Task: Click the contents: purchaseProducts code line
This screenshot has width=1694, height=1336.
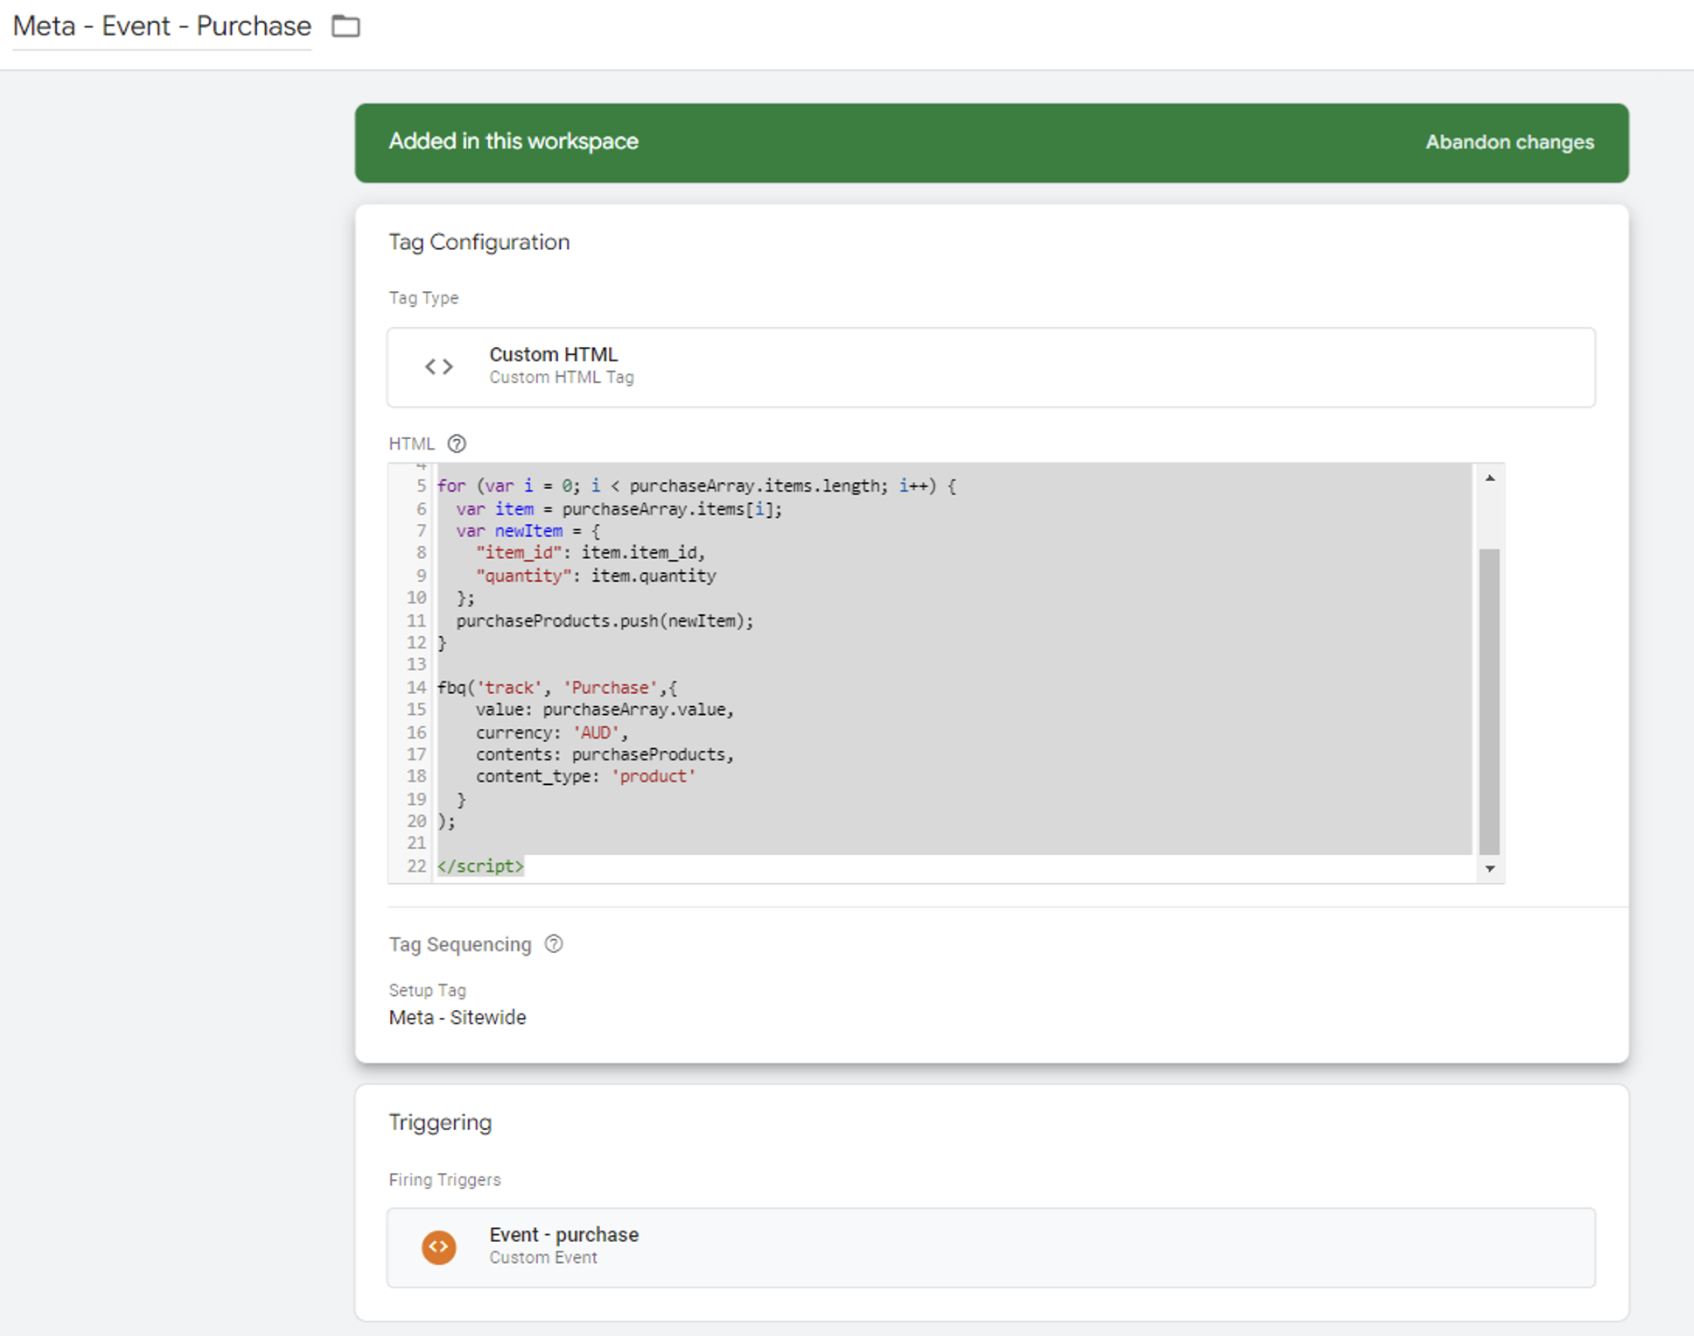Action: point(605,754)
